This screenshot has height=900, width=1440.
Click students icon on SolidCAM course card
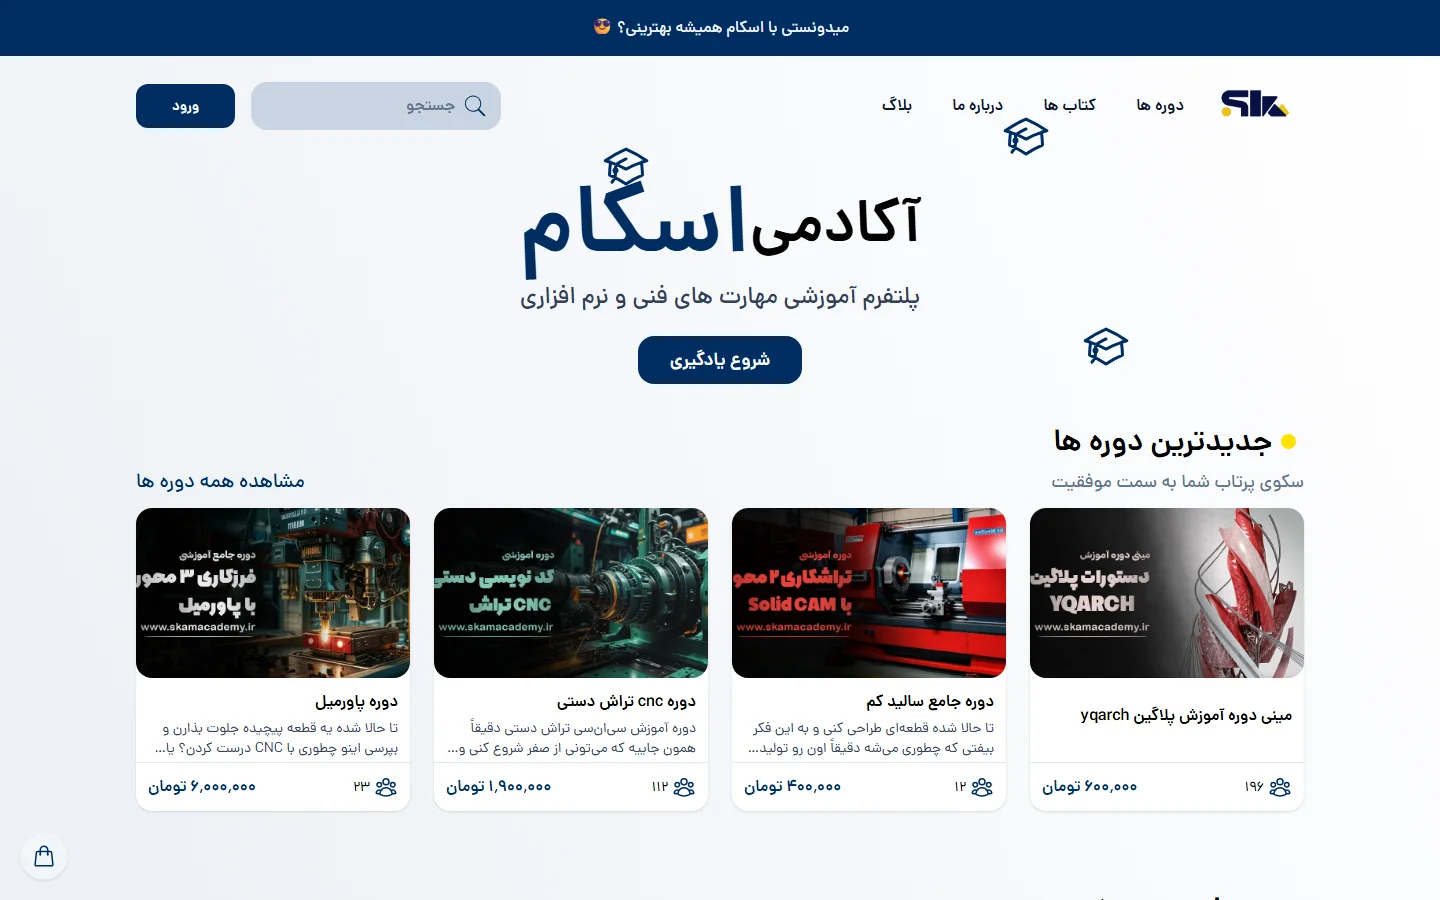tap(982, 787)
